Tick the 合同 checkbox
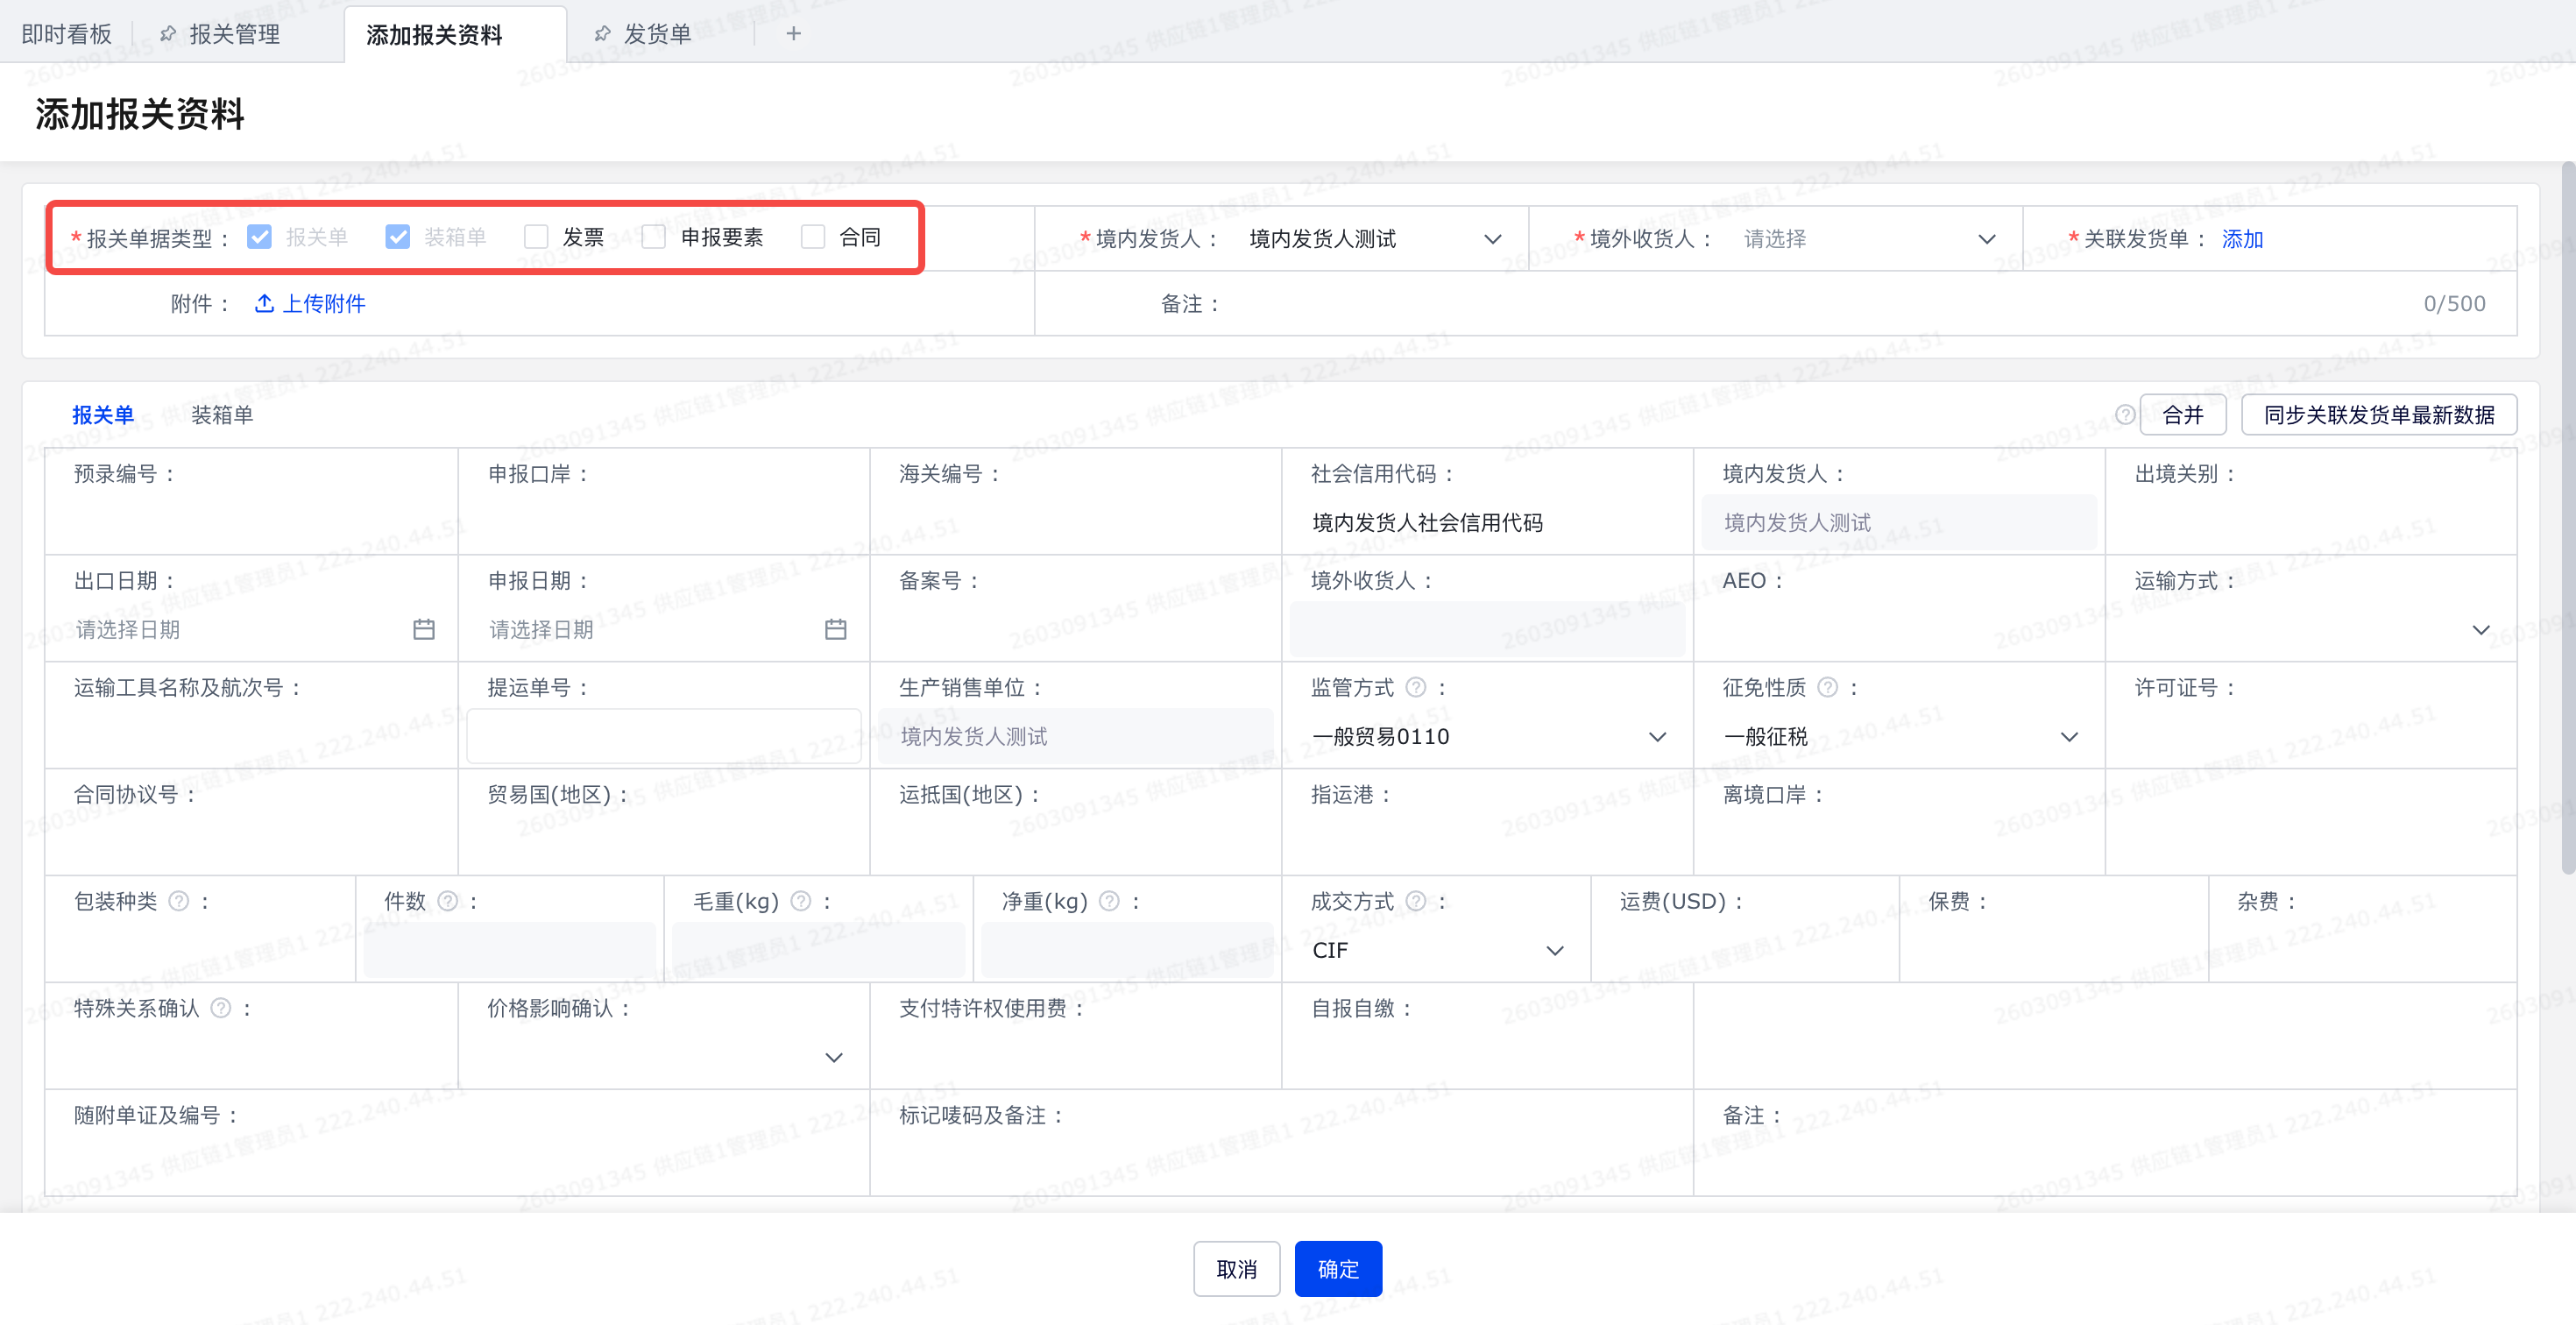This screenshot has height=1325, width=2576. 813,237
